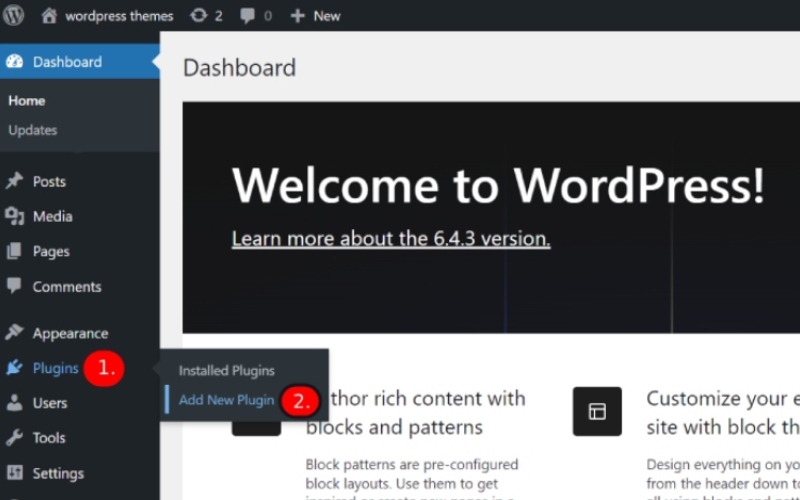
Task: Go to Updates under Dashboard
Action: 32,130
